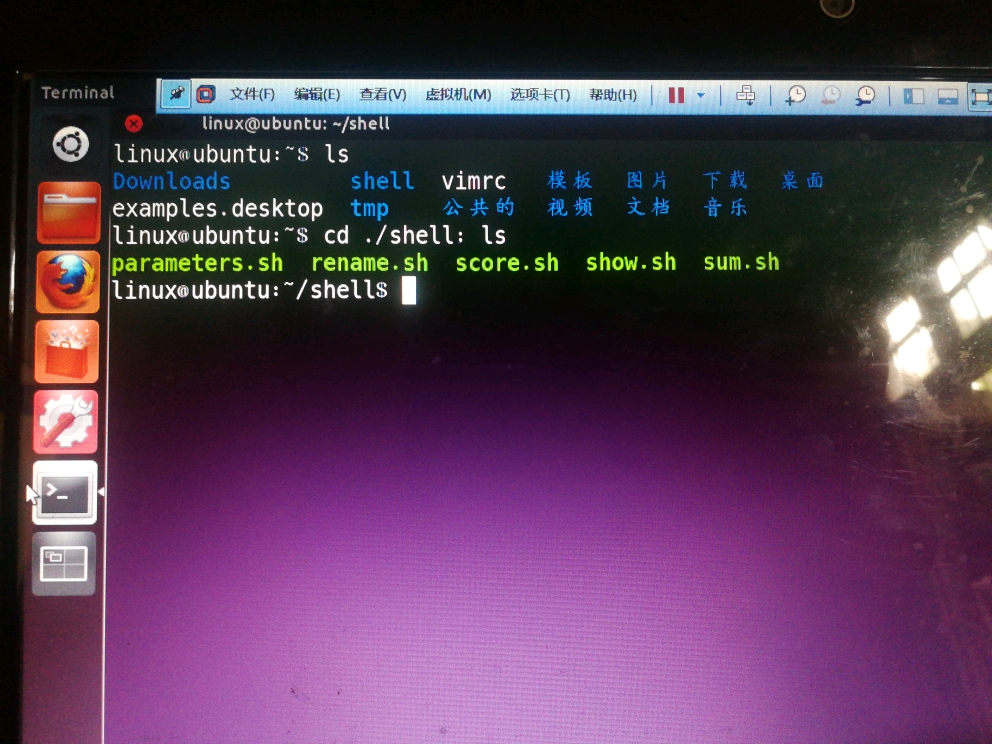This screenshot has height=744, width=992.
Task: Open Ubuntu Dash home launcher icon
Action: 70,144
